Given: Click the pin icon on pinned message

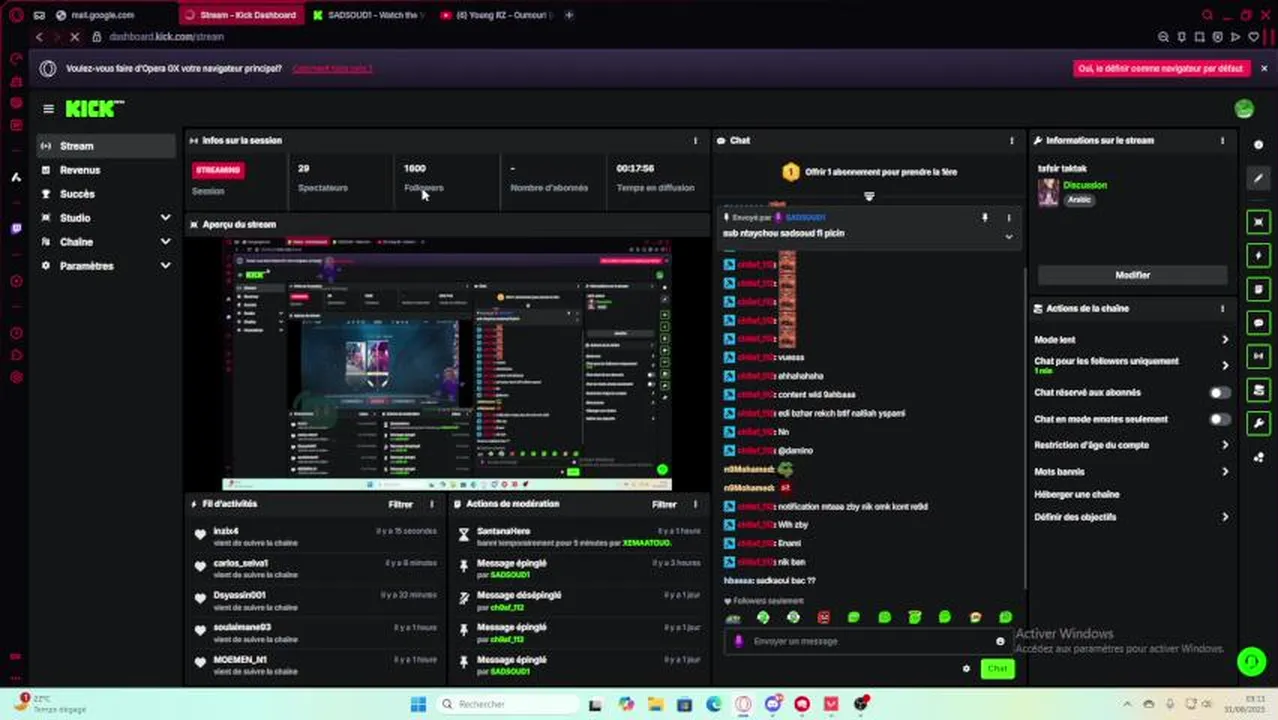Looking at the screenshot, I should 984,217.
